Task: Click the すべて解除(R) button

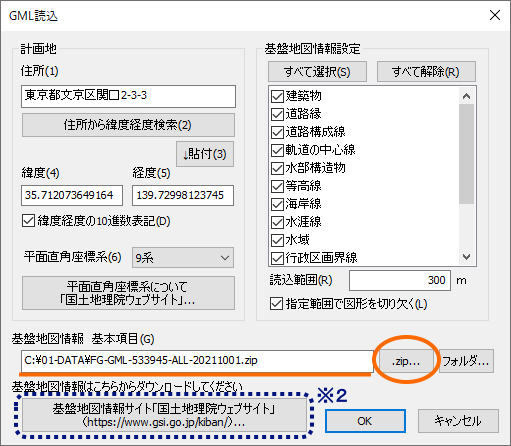Action: click(x=426, y=71)
